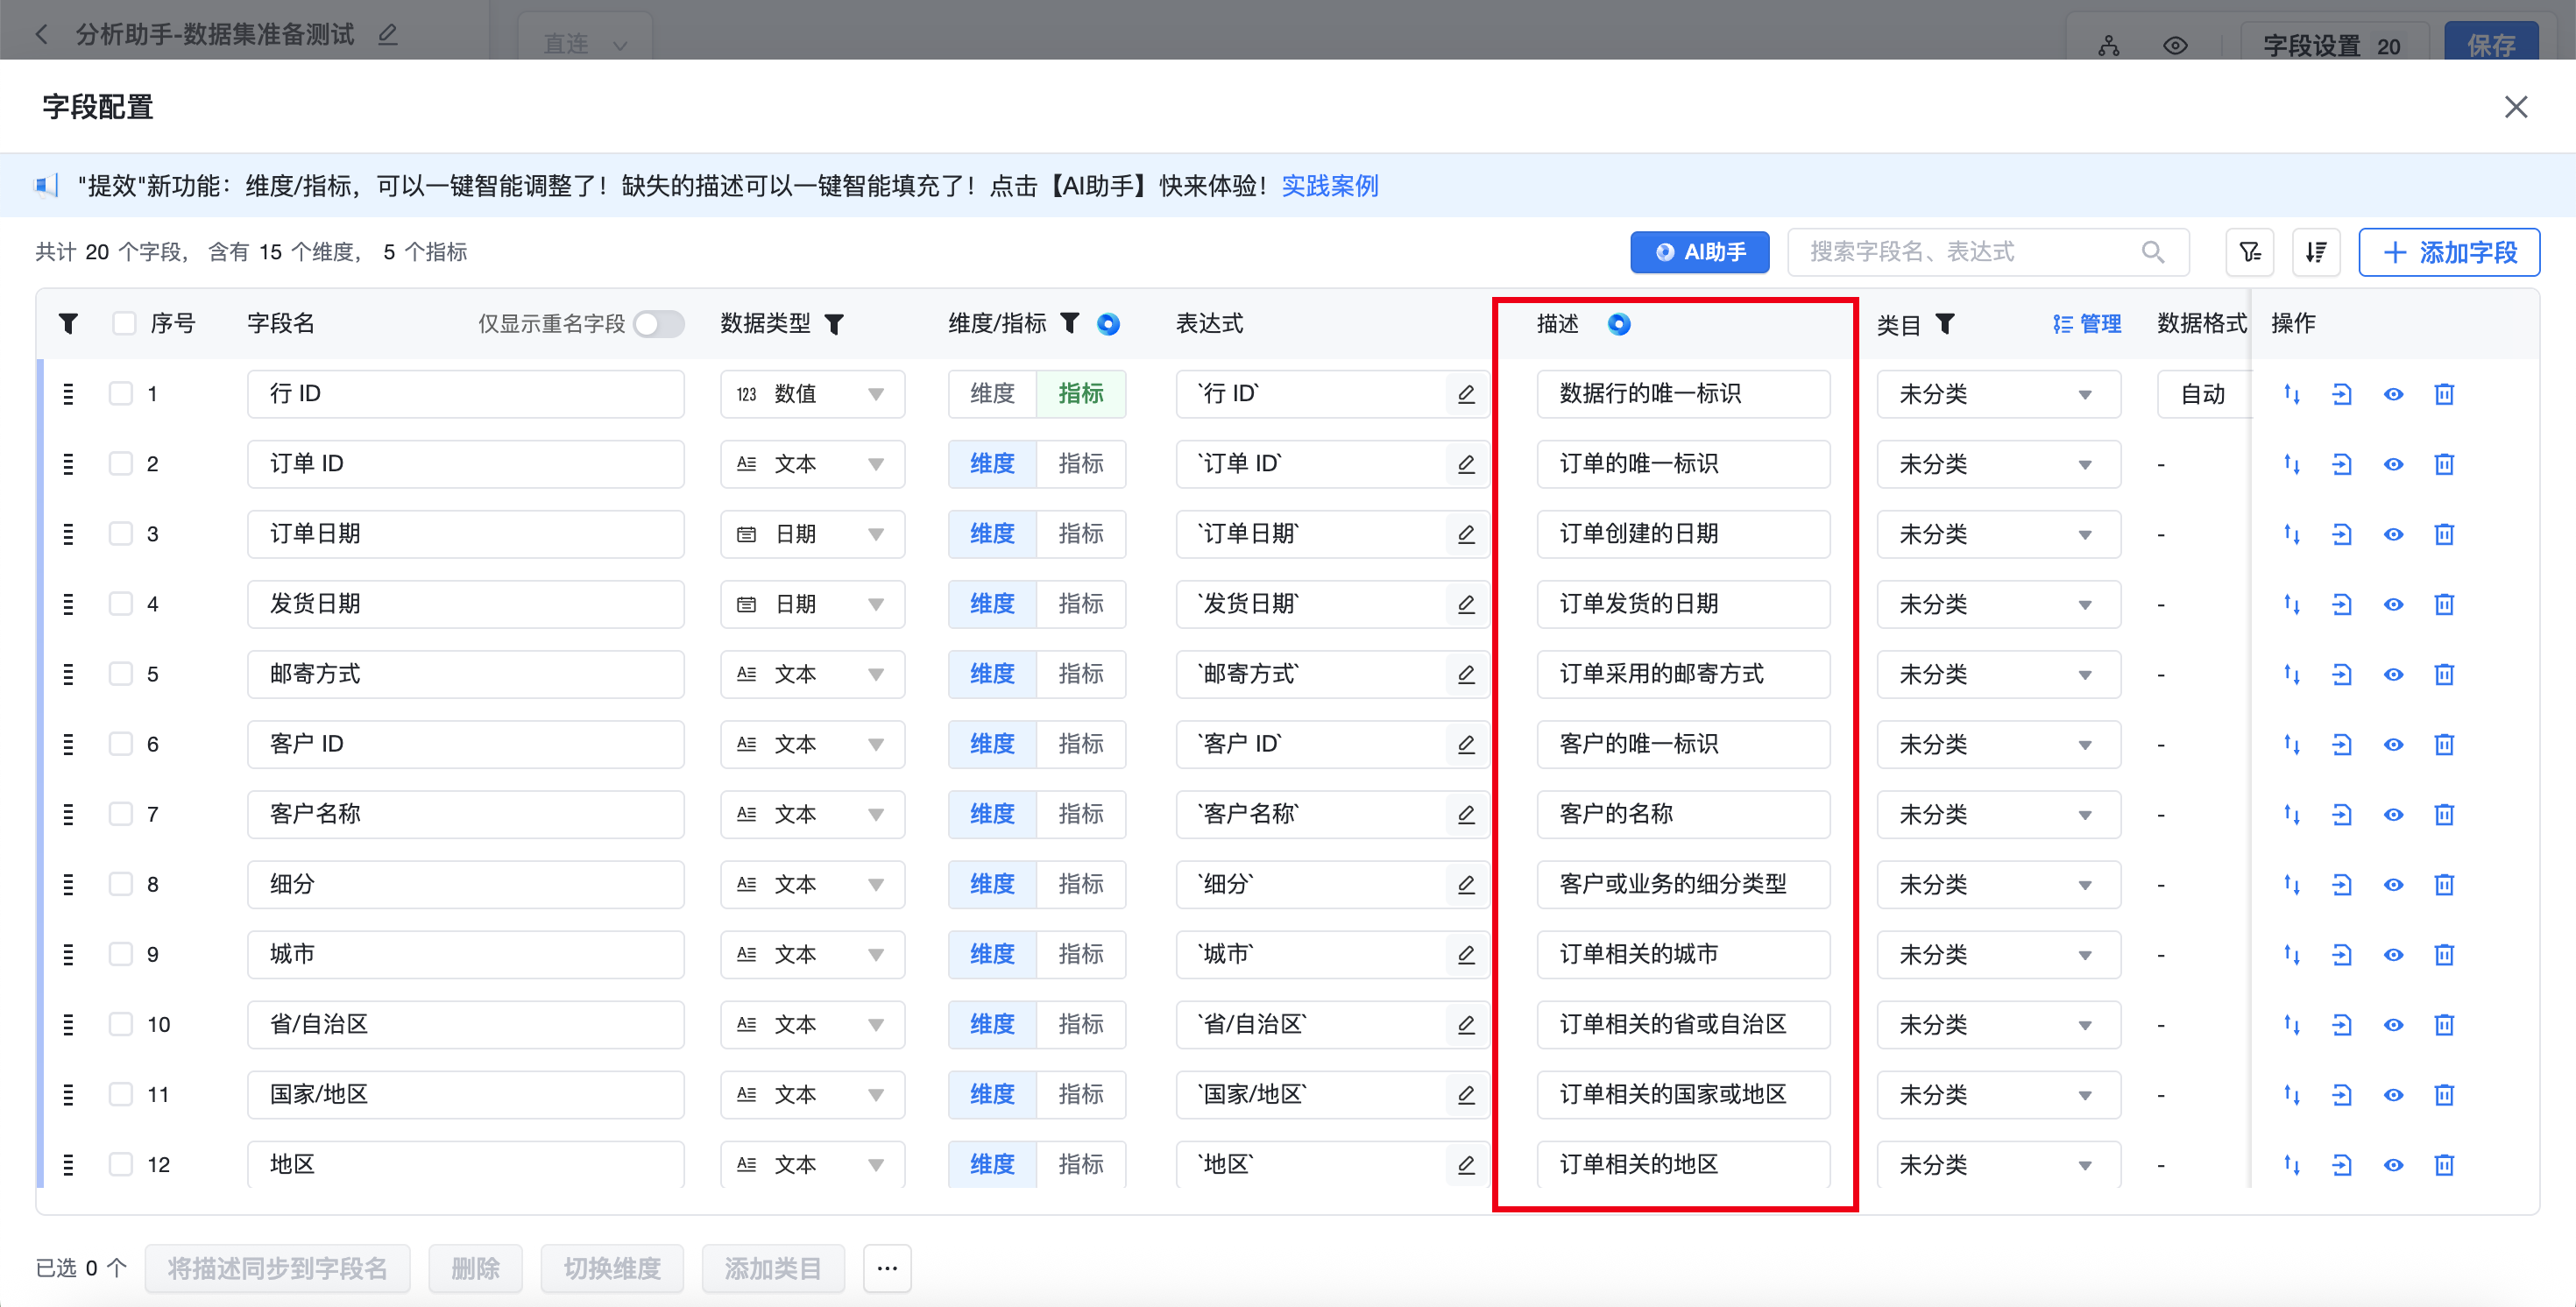This screenshot has height=1307, width=2576.
Task: Click 数据类型 column filter icon
Action: click(x=834, y=323)
